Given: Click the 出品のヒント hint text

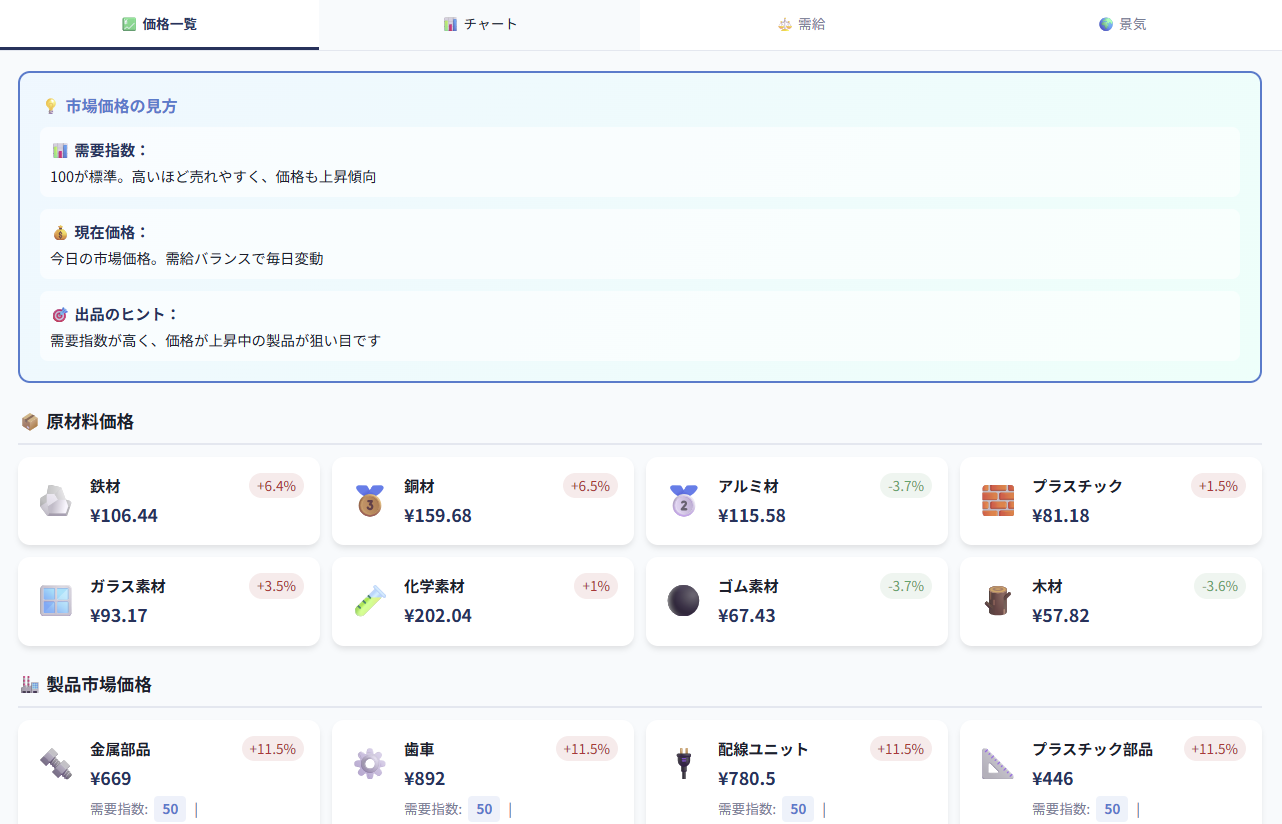Looking at the screenshot, I should pyautogui.click(x=216, y=341).
